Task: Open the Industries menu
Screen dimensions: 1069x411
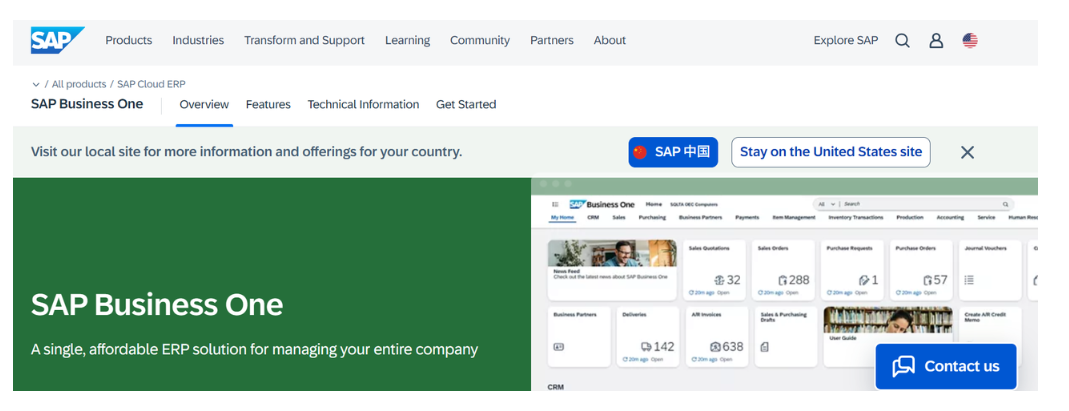Action: [x=198, y=41]
